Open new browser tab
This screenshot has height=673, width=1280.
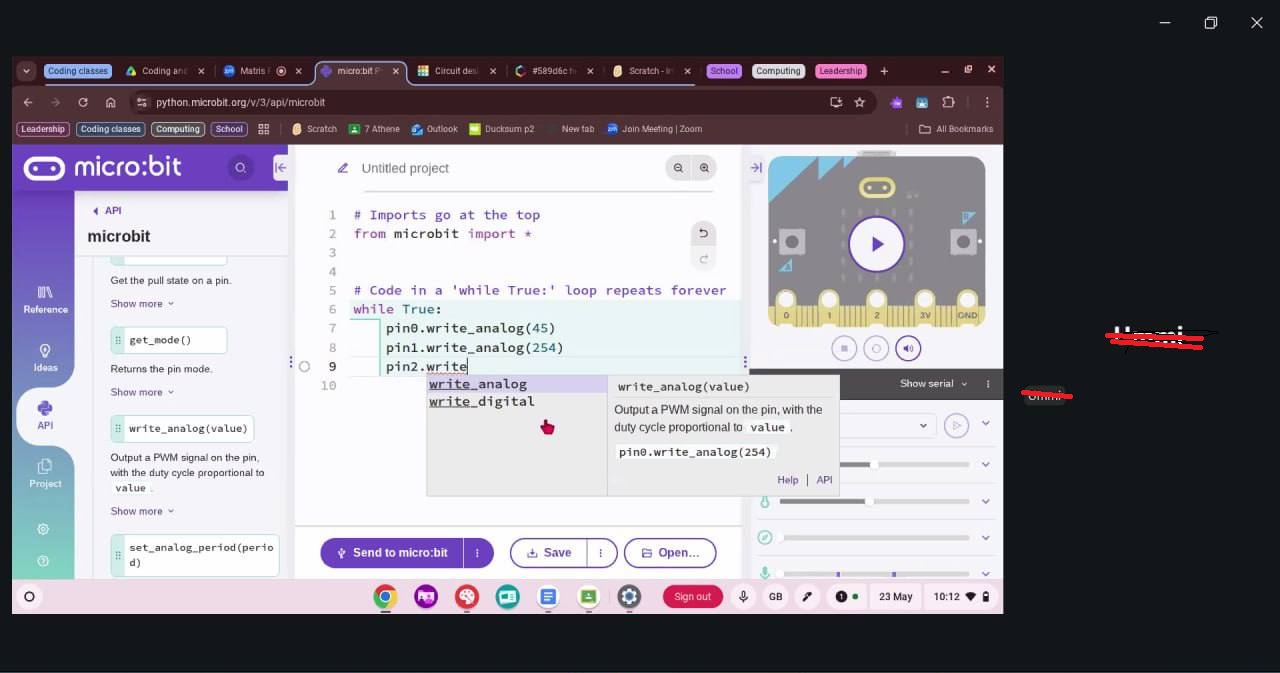(884, 71)
